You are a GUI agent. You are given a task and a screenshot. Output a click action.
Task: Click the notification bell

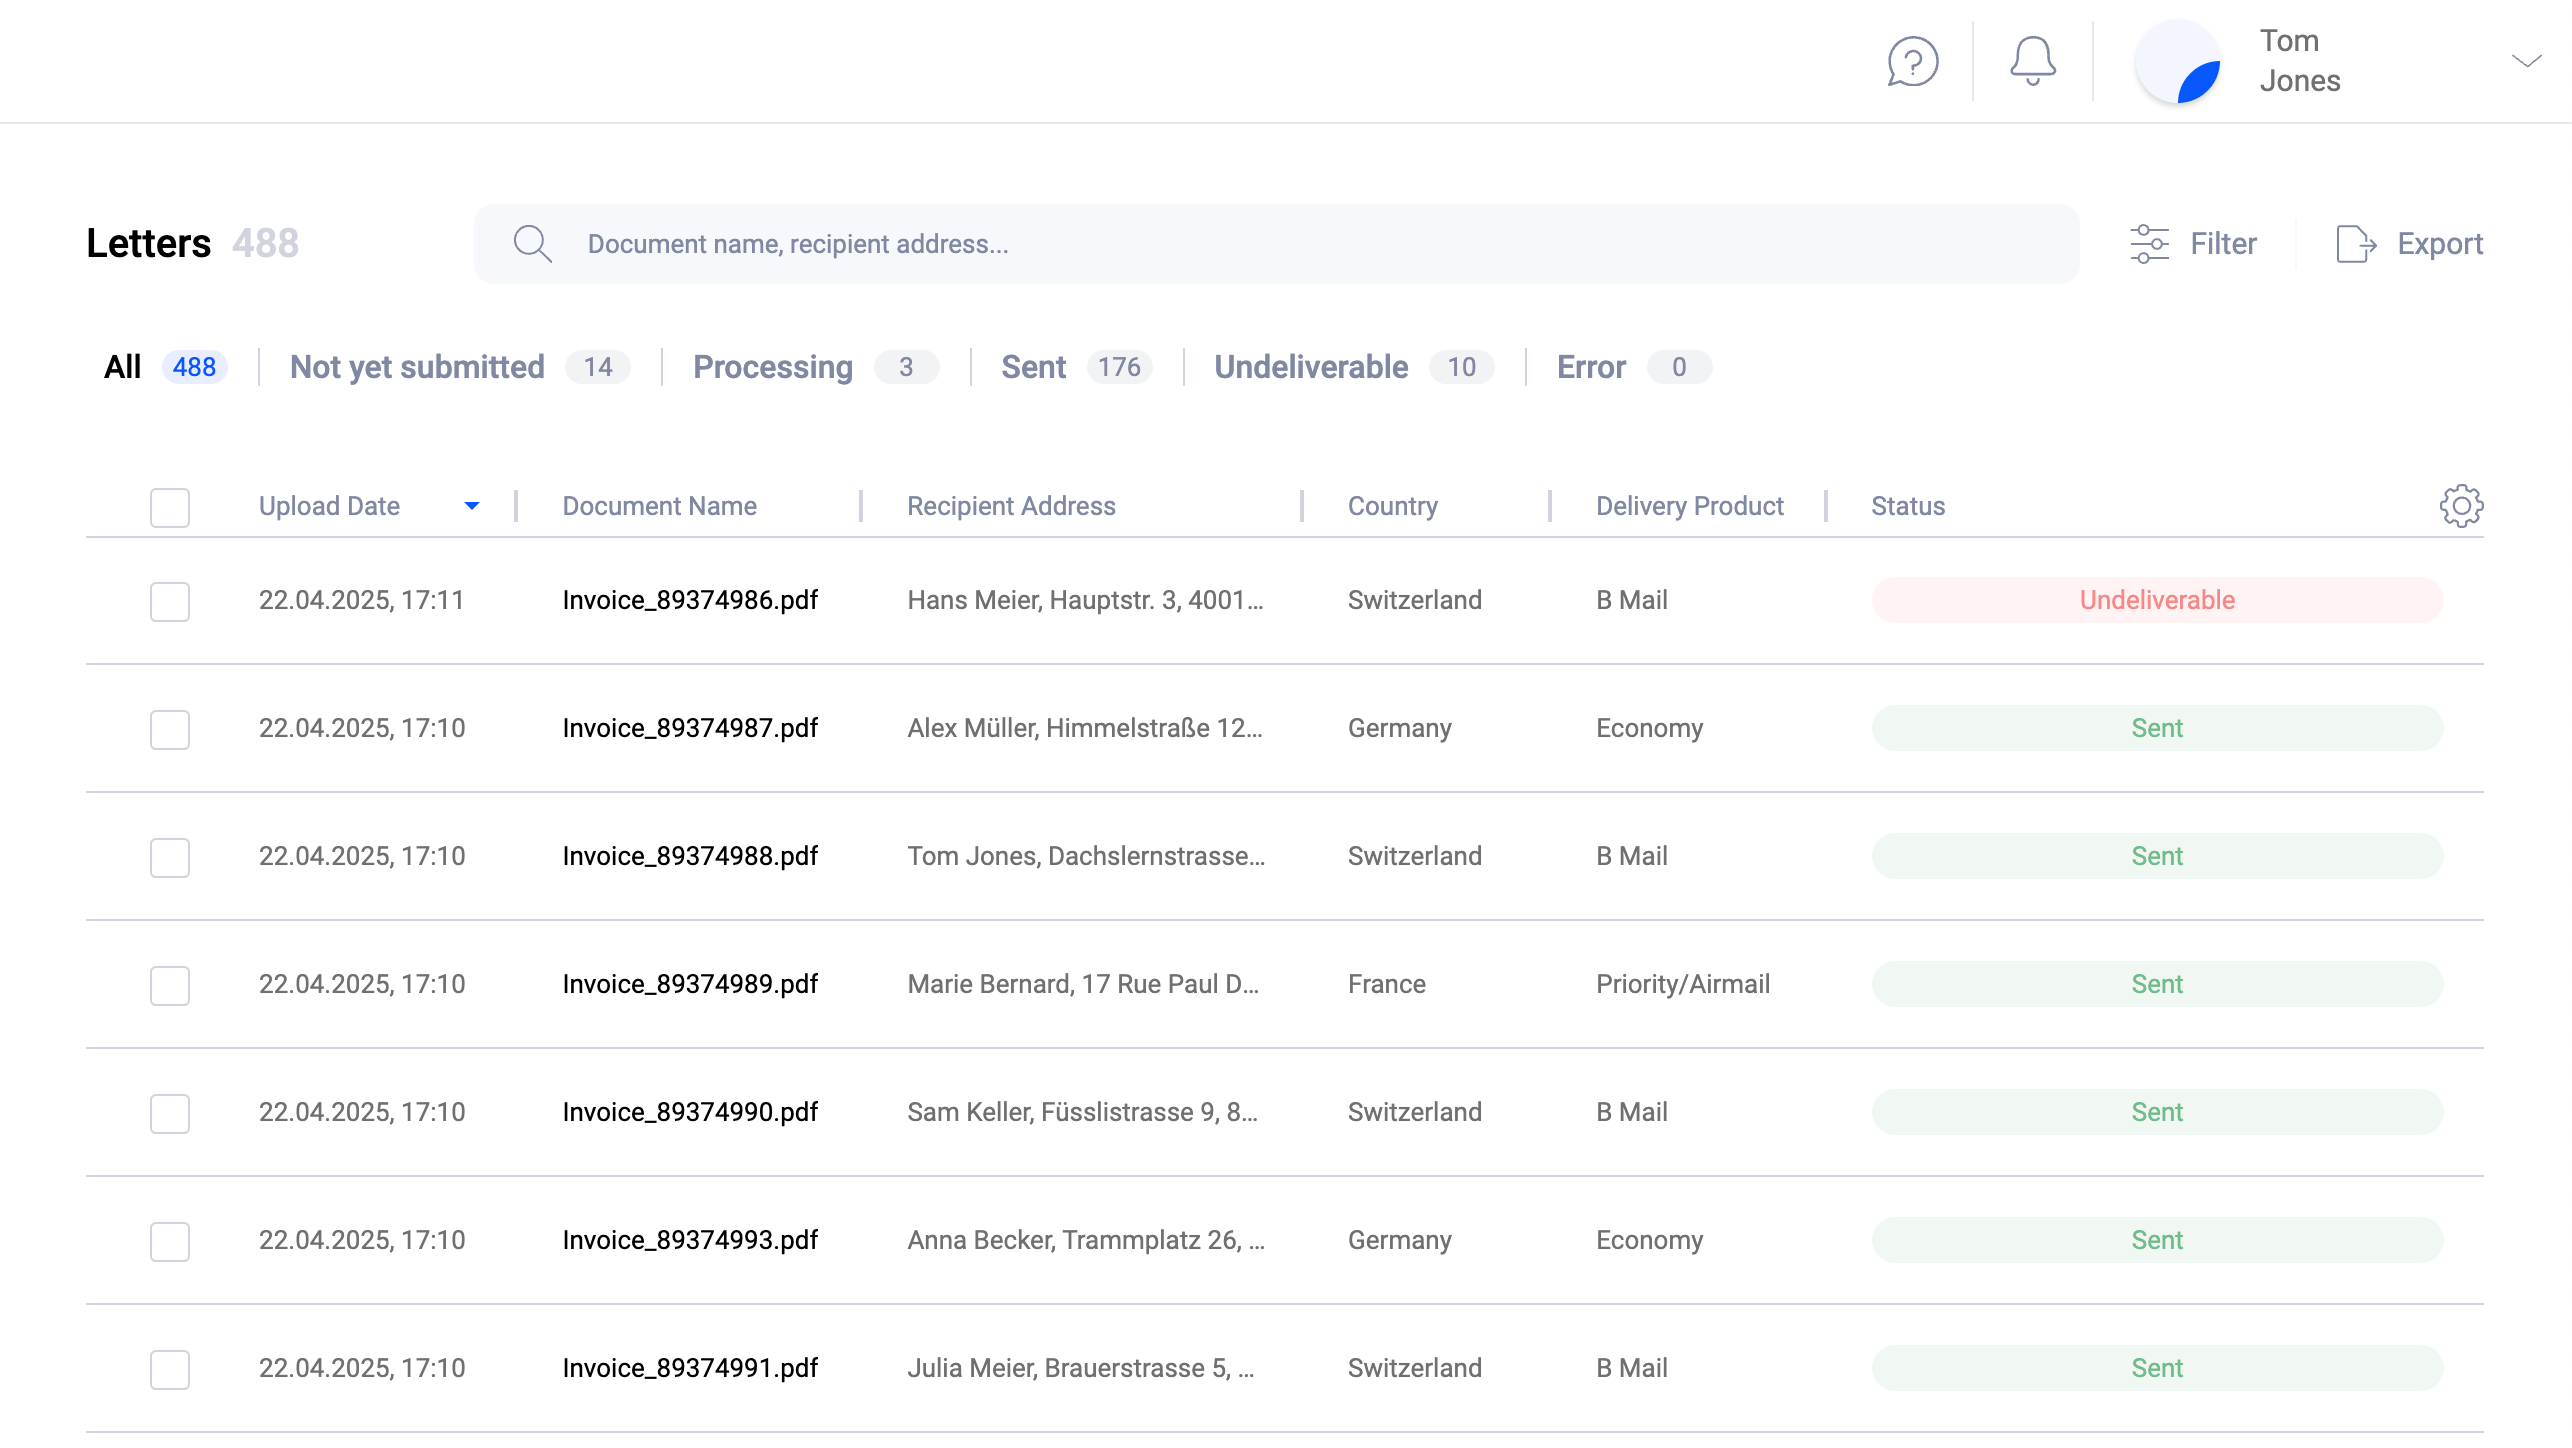point(2033,61)
